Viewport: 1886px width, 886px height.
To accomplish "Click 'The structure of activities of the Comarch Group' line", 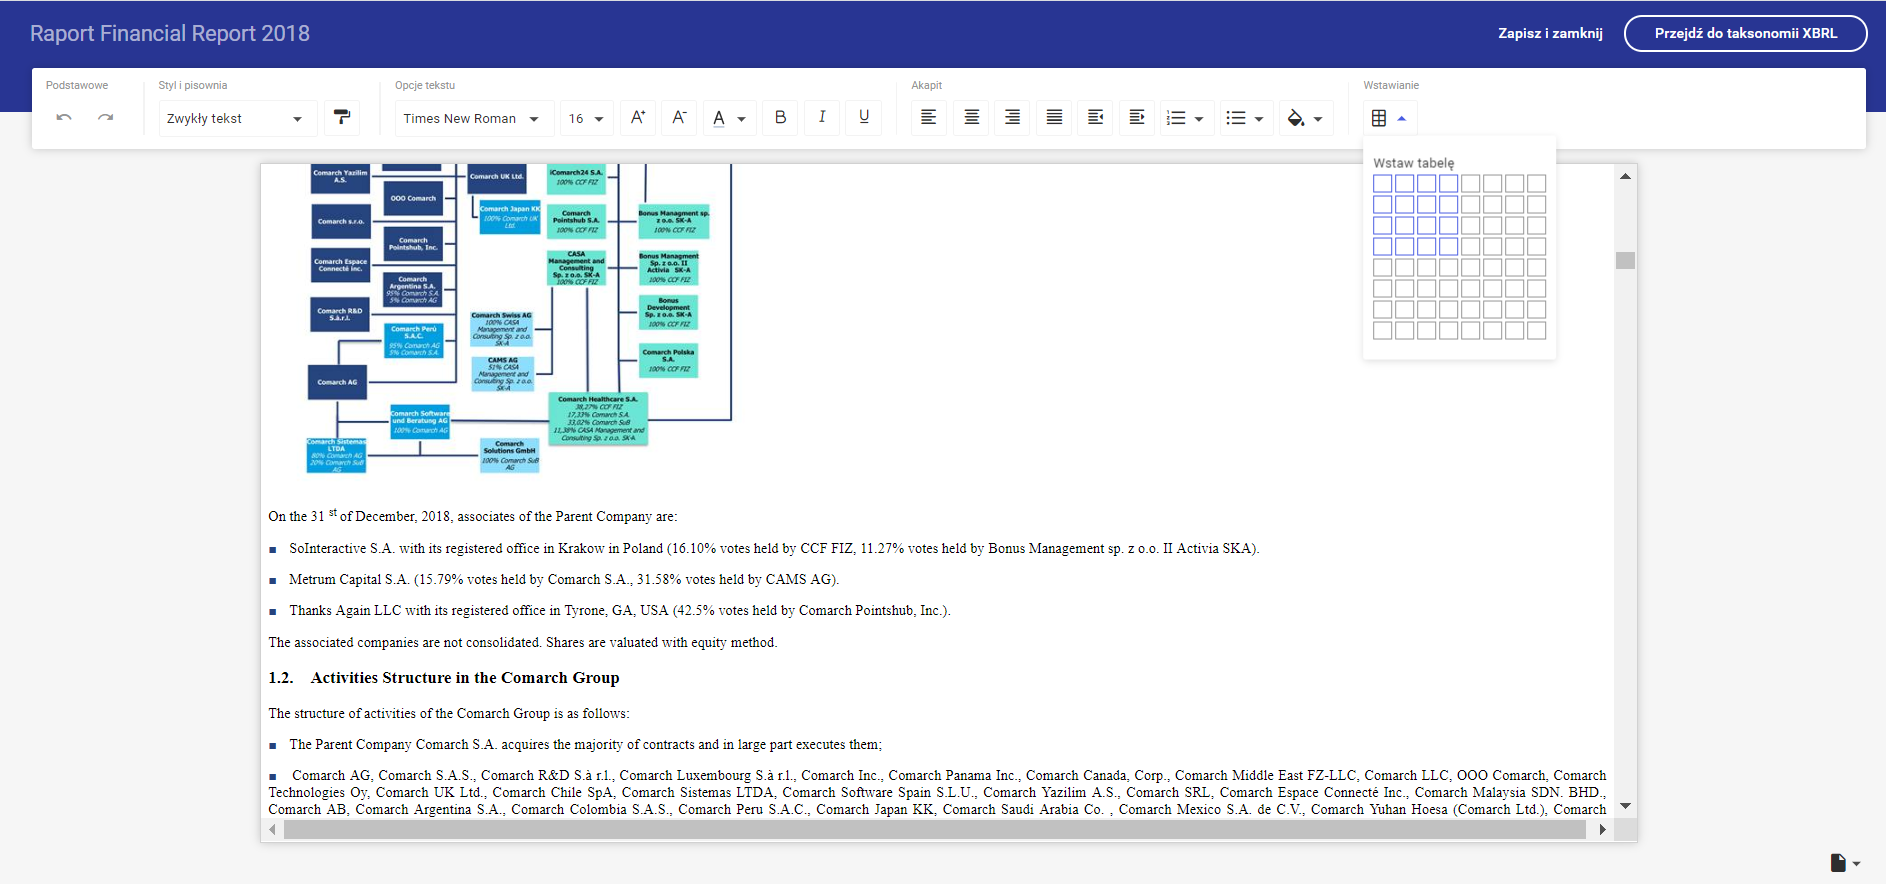I will (449, 713).
